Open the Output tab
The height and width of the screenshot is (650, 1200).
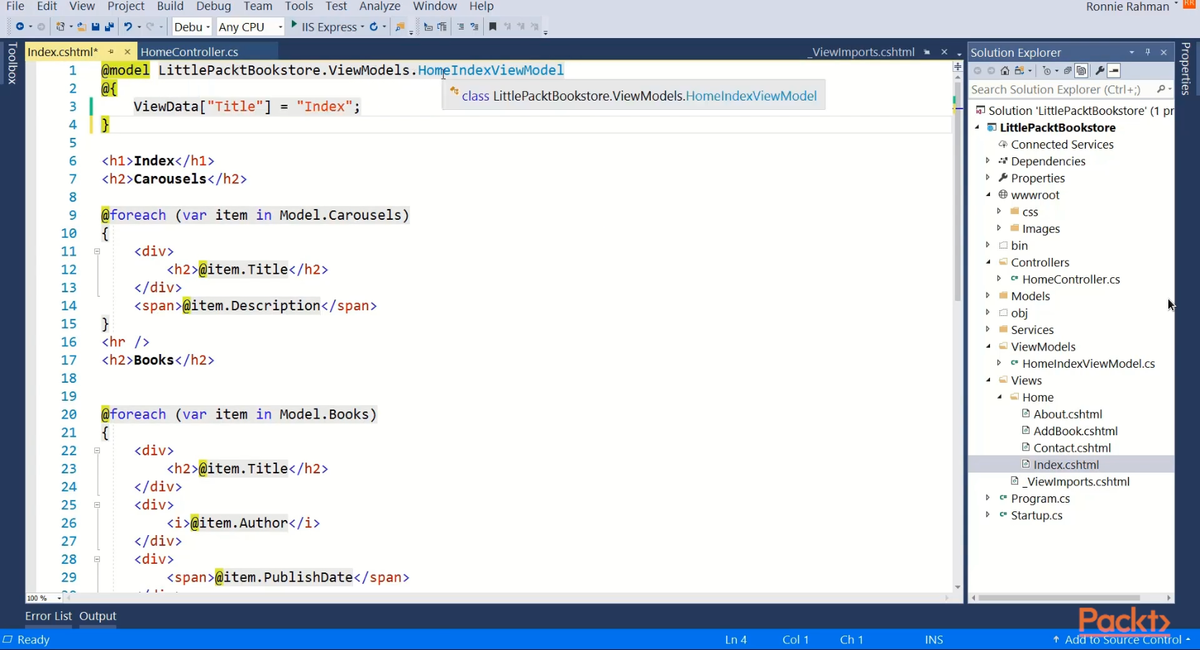[x=98, y=616]
